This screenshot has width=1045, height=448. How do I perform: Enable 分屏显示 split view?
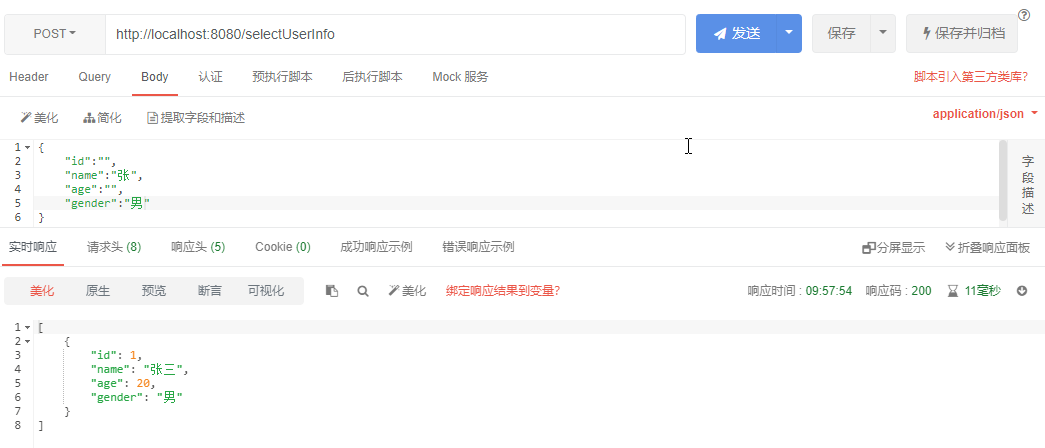pyautogui.click(x=894, y=248)
